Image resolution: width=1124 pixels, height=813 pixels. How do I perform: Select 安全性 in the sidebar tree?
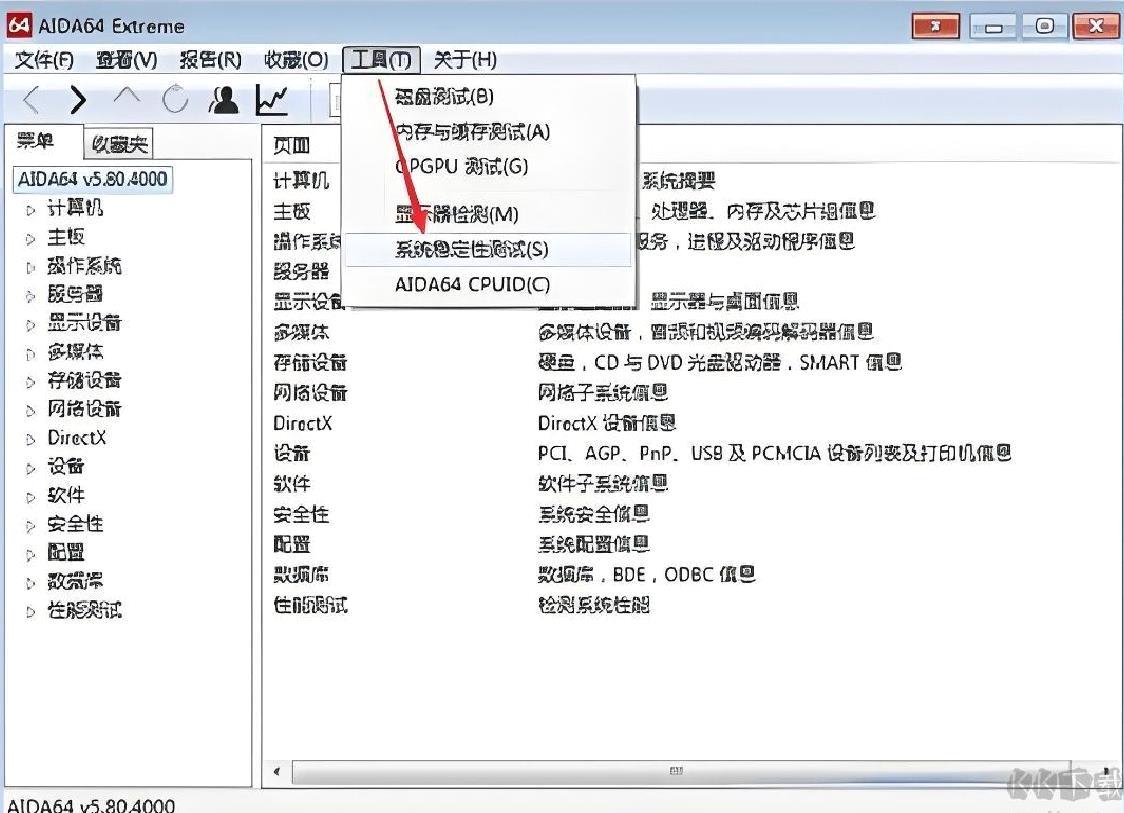coord(75,523)
